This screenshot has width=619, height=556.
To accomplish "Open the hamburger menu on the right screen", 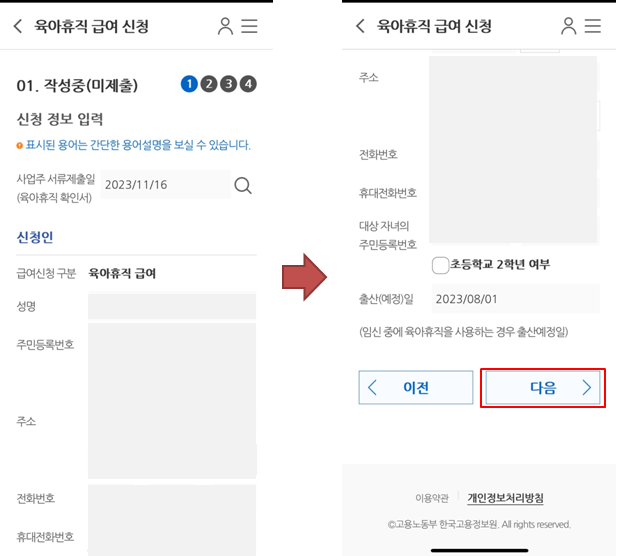I will [x=593, y=26].
